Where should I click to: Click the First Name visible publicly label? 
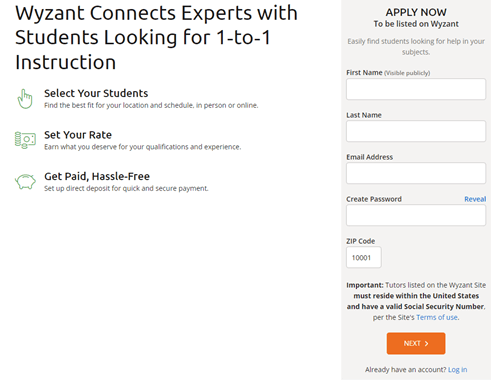tap(388, 73)
